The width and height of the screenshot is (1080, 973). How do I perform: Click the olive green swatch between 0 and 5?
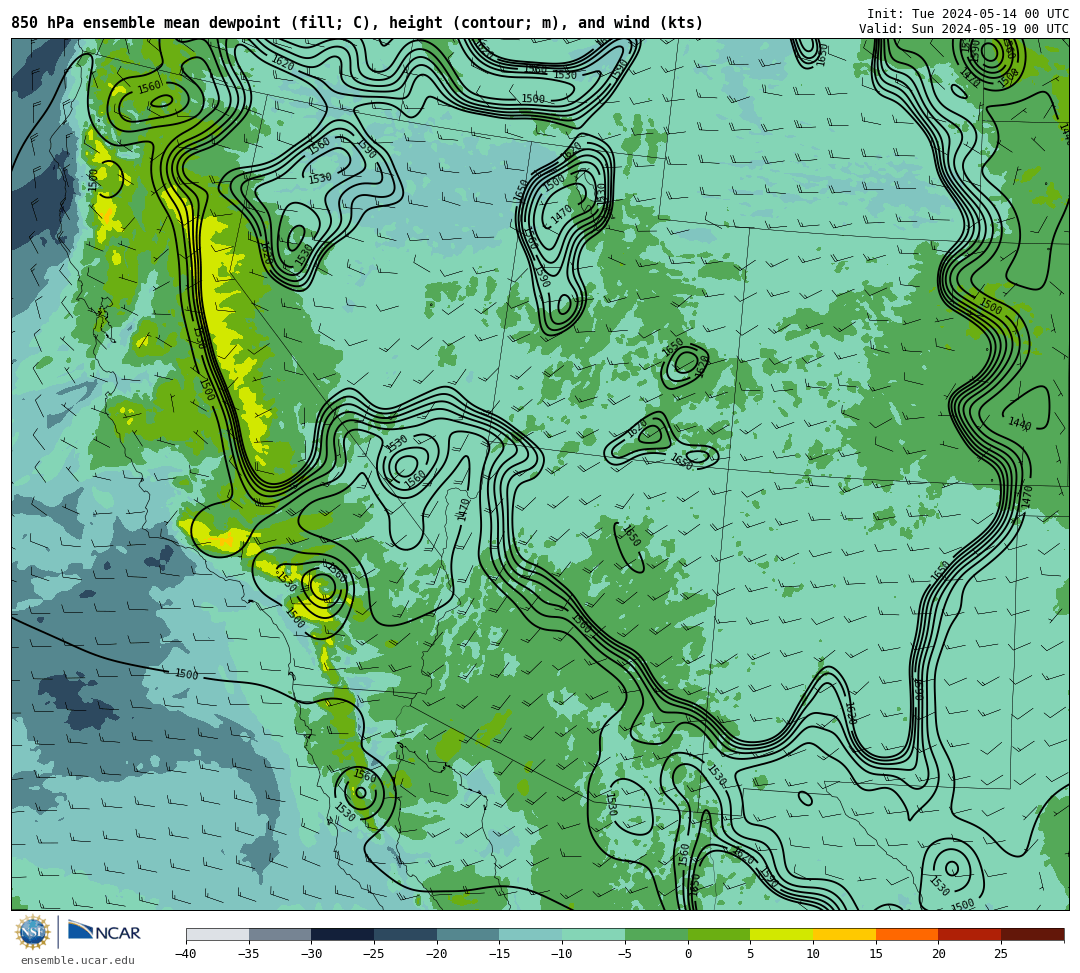(x=719, y=934)
